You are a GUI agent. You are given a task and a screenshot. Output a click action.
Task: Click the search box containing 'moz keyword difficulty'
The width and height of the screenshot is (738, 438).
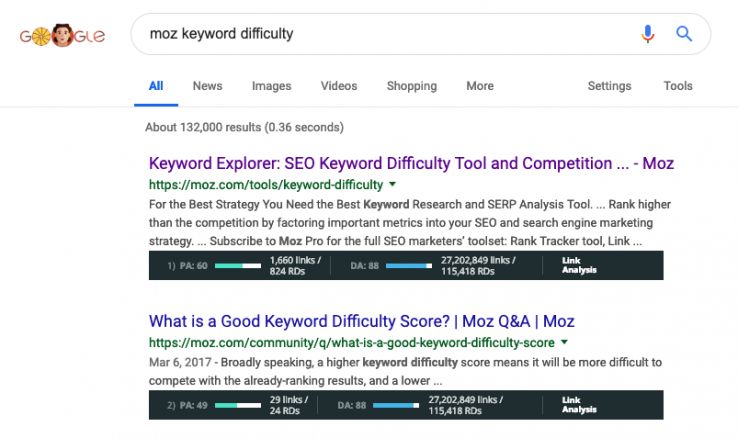[x=380, y=34]
